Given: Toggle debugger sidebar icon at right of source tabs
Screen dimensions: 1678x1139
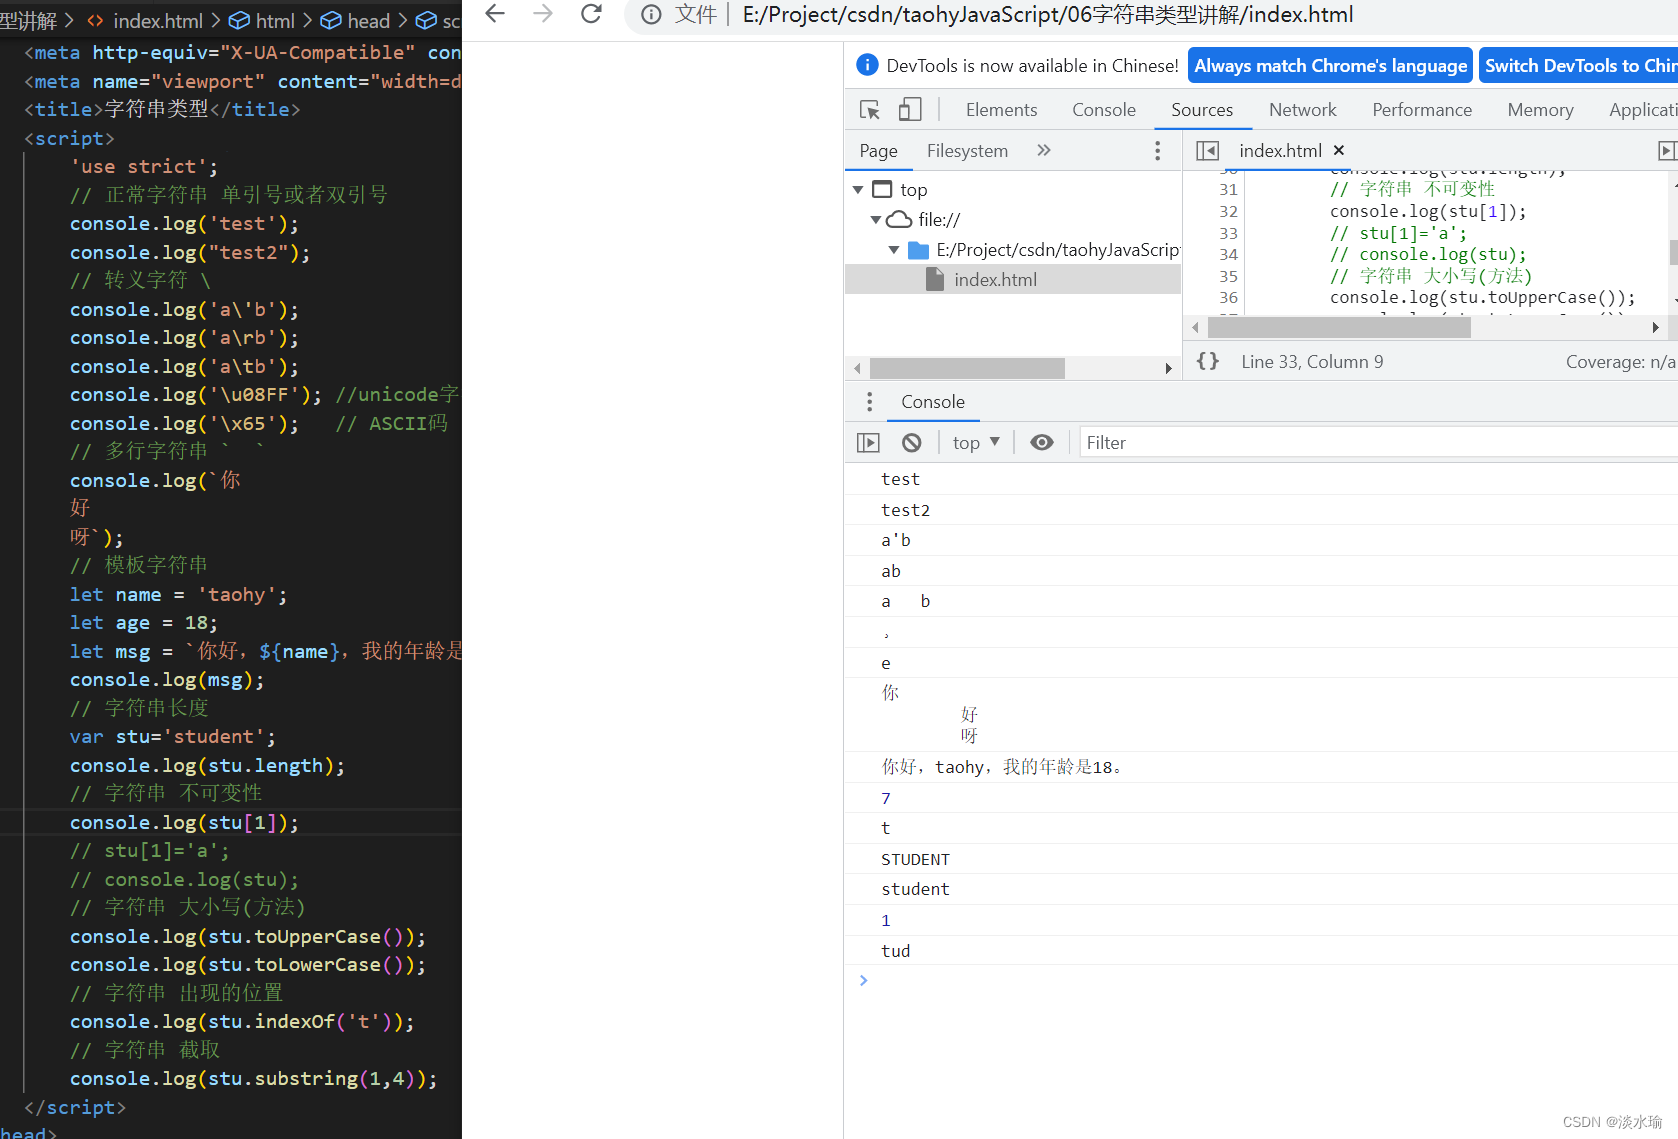Looking at the screenshot, I should click(x=1667, y=151).
